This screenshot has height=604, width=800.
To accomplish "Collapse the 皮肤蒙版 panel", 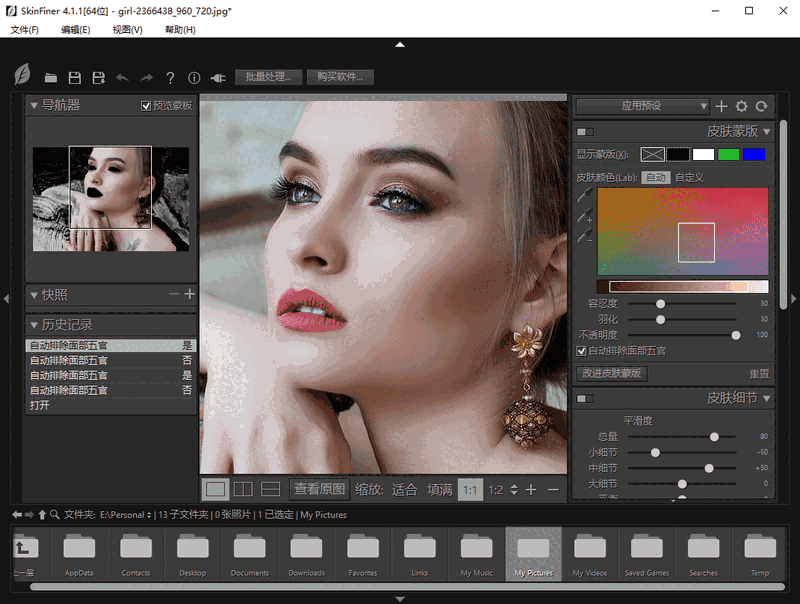I will (767, 130).
